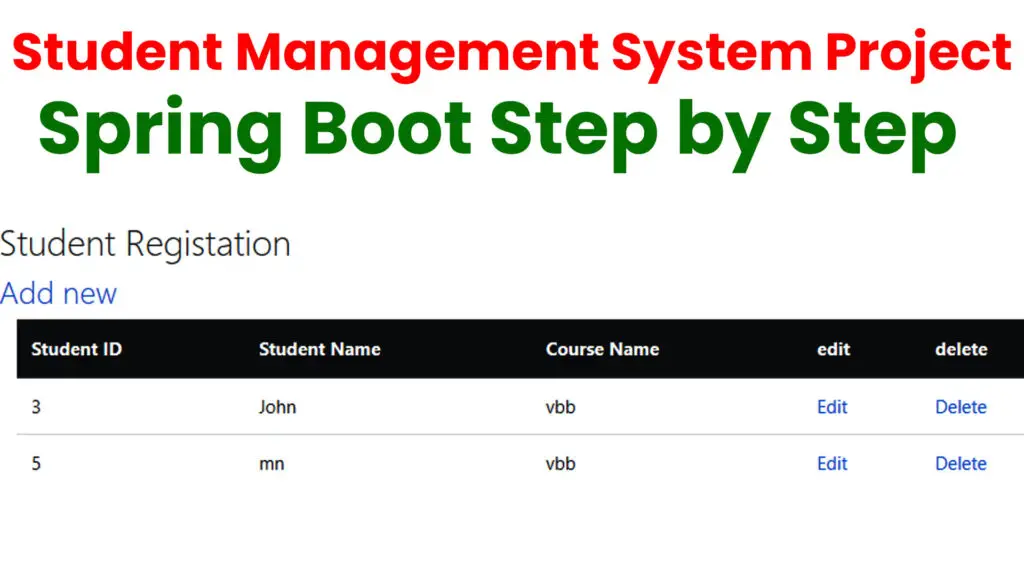This screenshot has height=576, width=1024.
Task: Open the Add new student link
Action: pos(59,293)
